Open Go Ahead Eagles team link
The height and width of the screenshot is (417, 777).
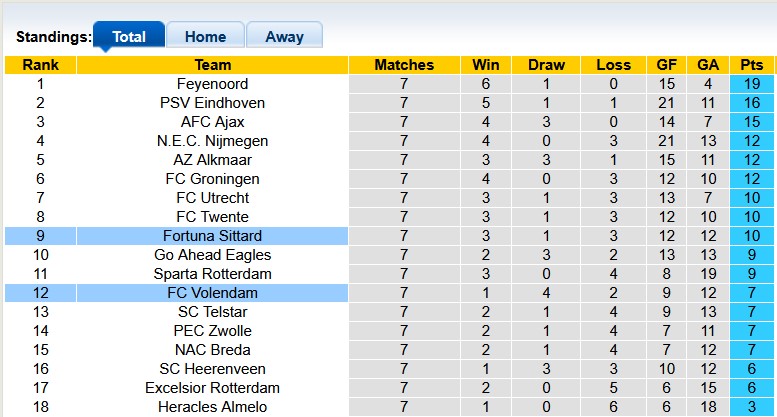point(212,255)
